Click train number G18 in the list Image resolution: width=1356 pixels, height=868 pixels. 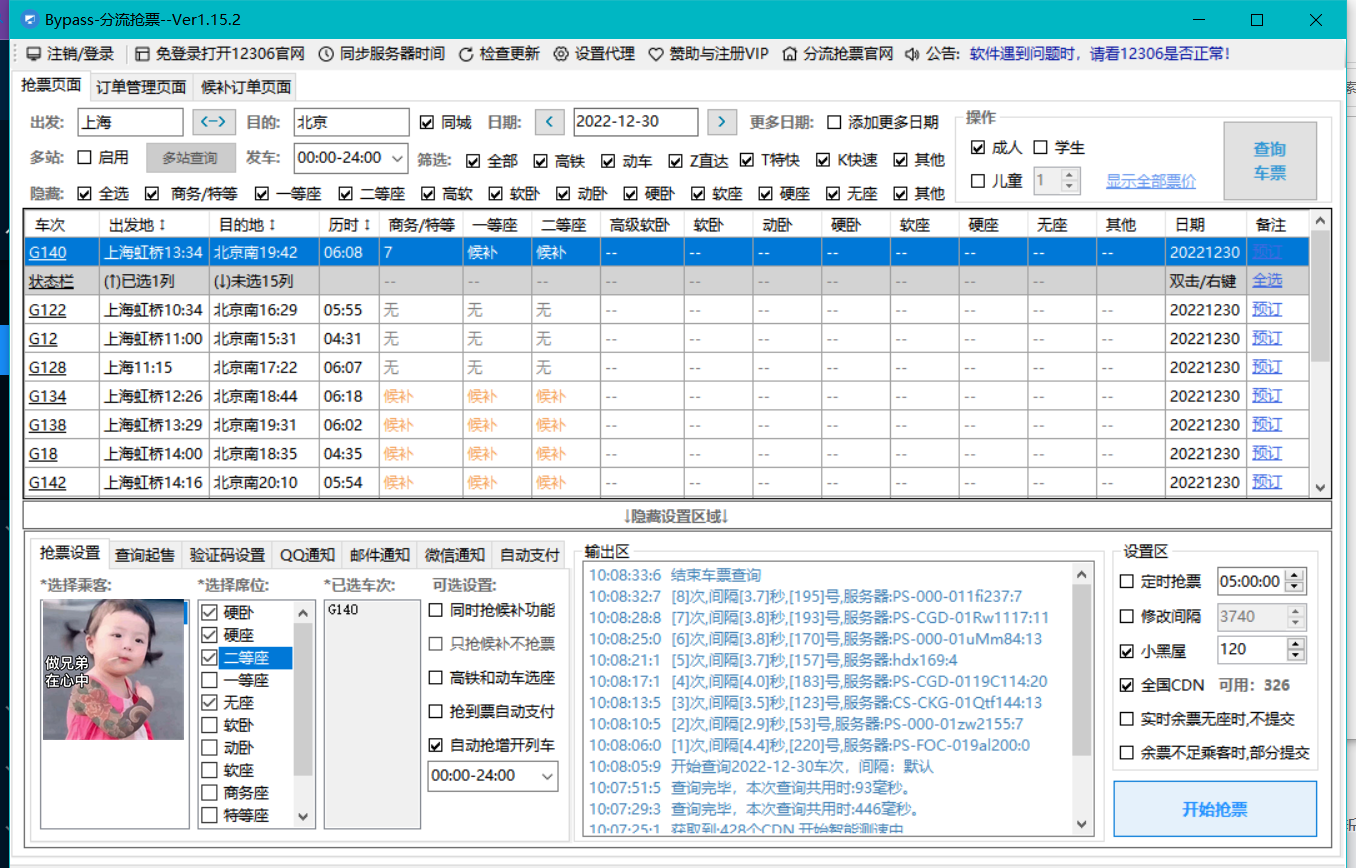click(43, 454)
